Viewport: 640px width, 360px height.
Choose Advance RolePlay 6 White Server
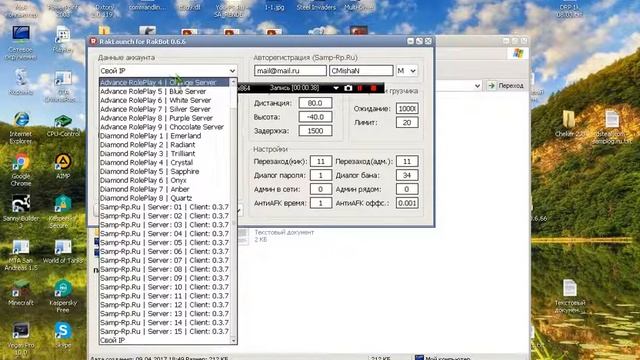pyautogui.click(x=164, y=100)
